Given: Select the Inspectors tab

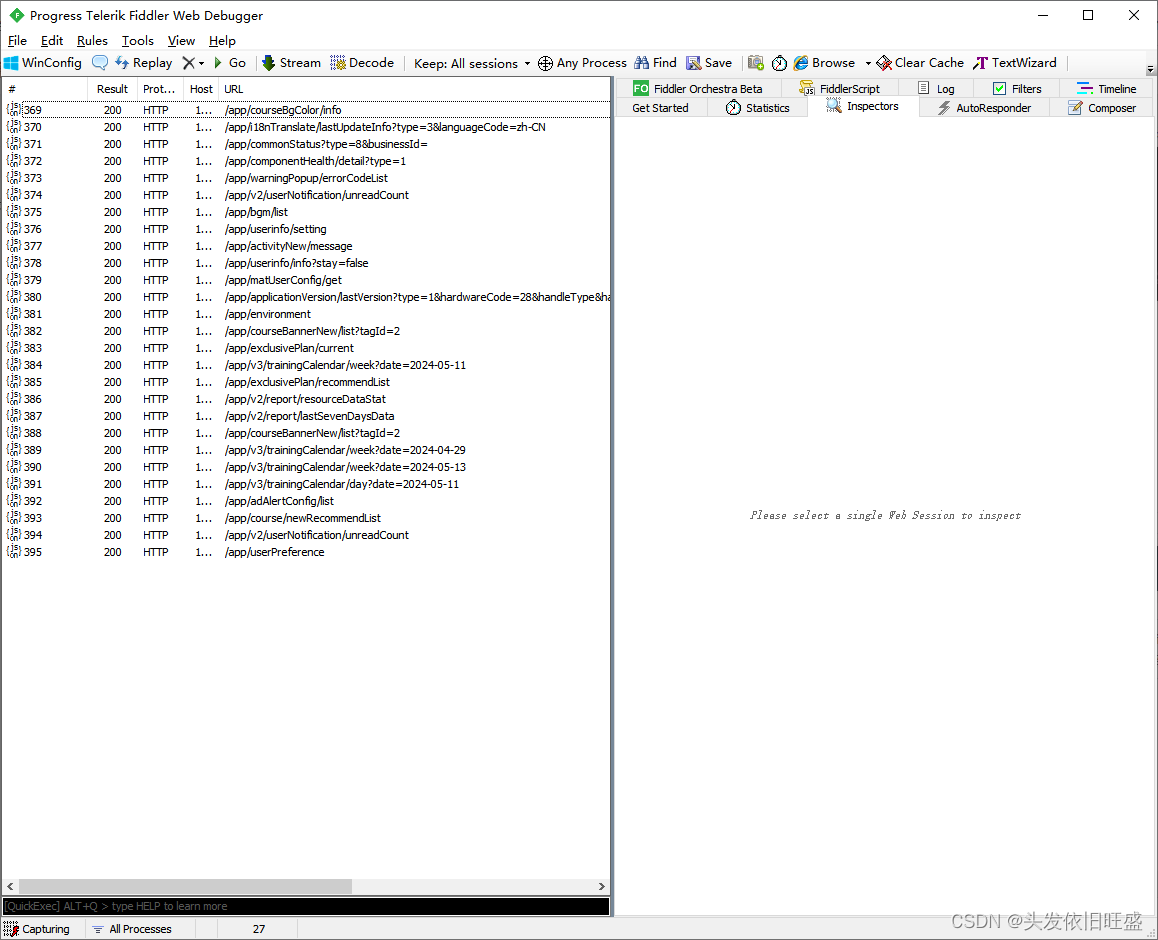Looking at the screenshot, I should (863, 106).
